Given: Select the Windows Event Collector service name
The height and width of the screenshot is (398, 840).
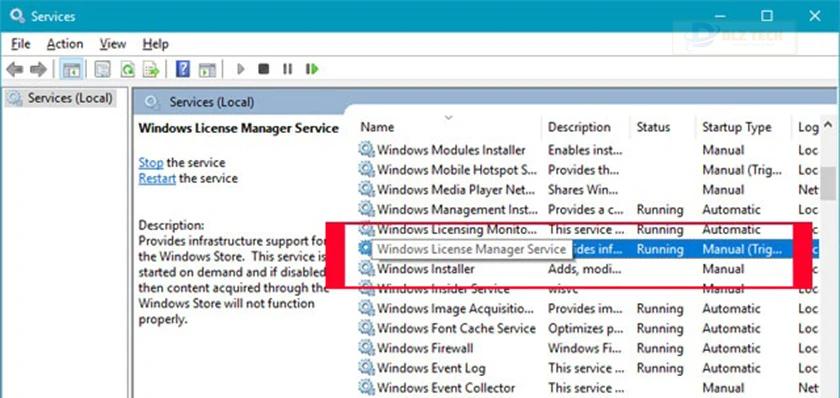Looking at the screenshot, I should (x=446, y=387).
